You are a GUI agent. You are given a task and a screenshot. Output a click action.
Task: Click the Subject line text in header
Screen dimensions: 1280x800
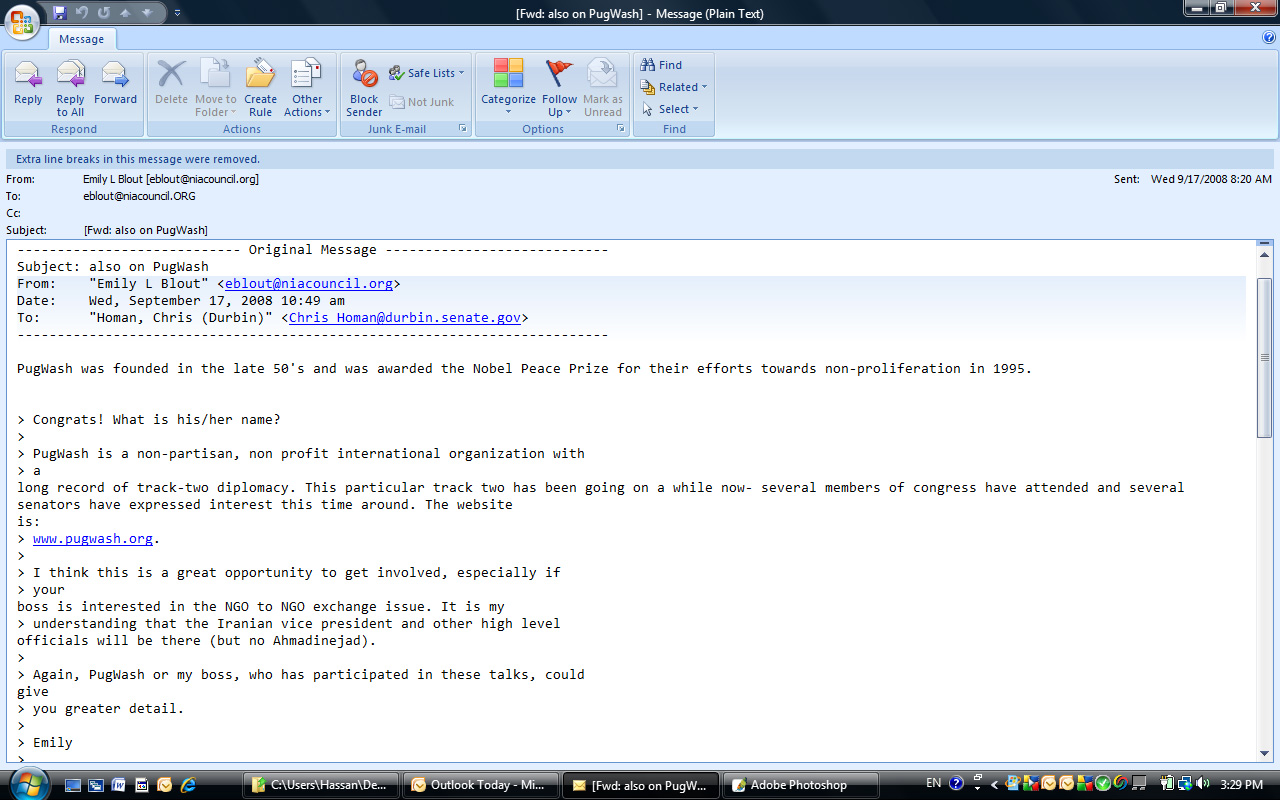[146, 230]
